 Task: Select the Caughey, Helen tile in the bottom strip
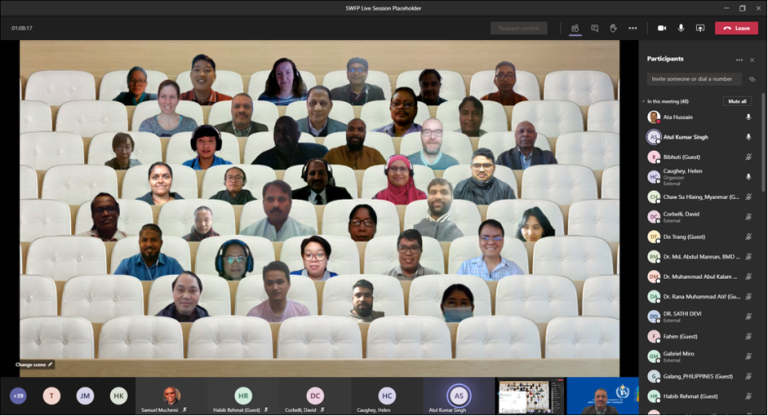[386, 396]
